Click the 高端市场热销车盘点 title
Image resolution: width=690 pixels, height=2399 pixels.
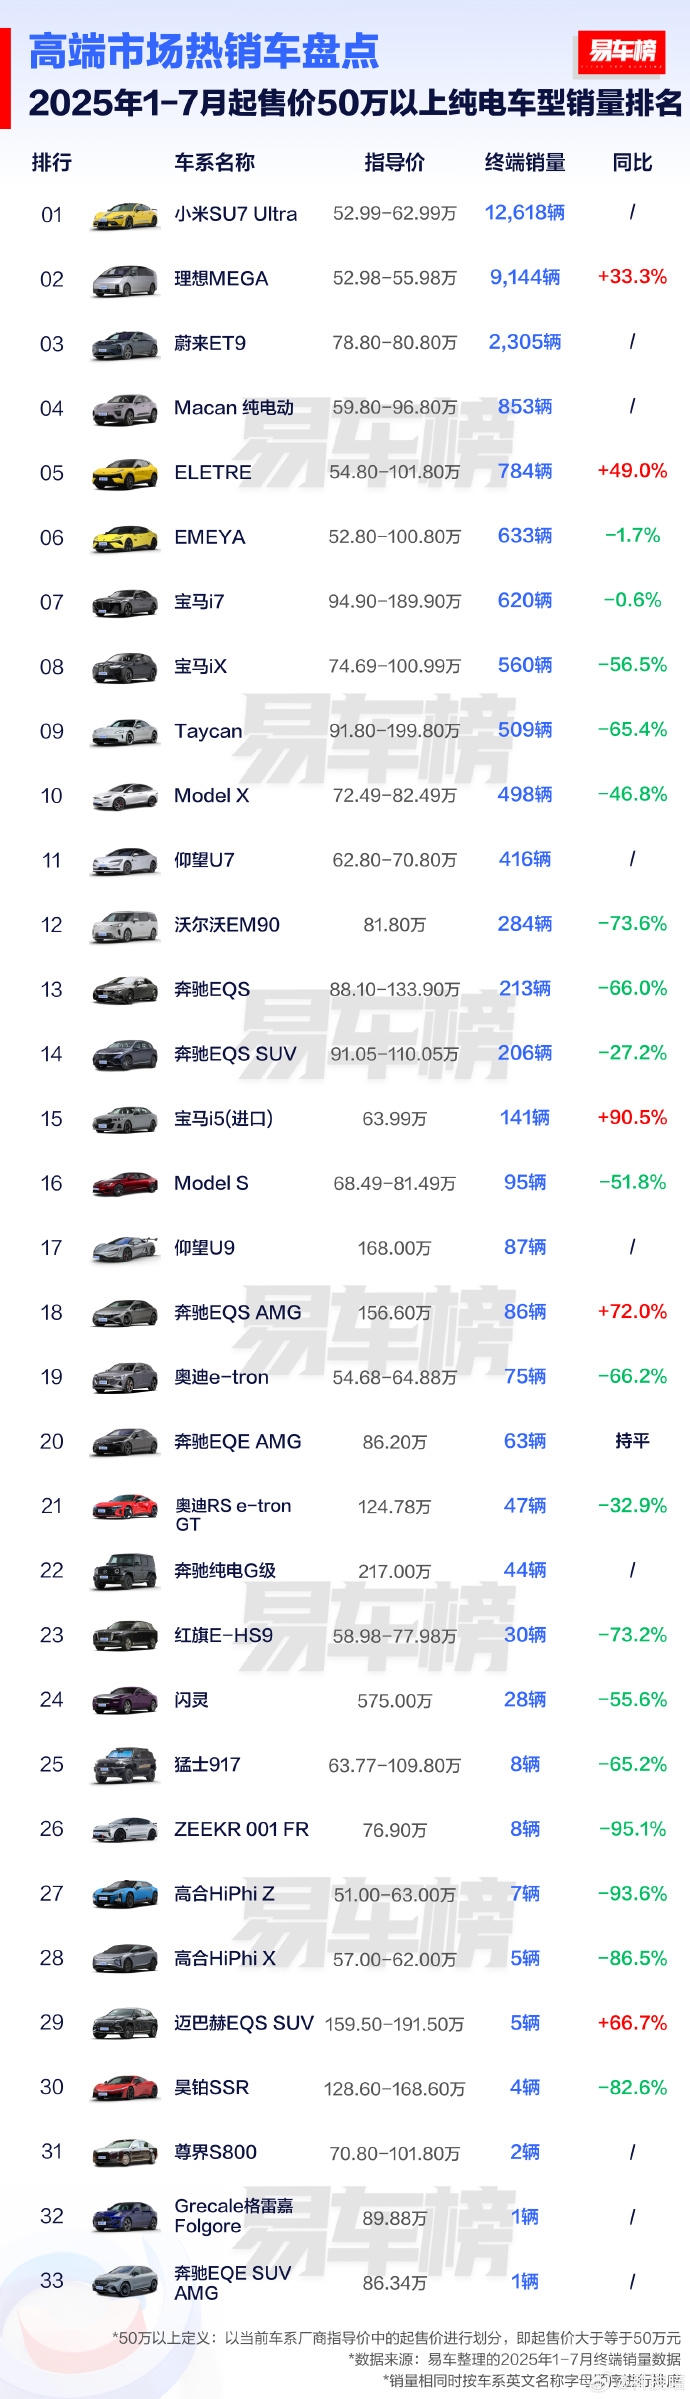(204, 52)
